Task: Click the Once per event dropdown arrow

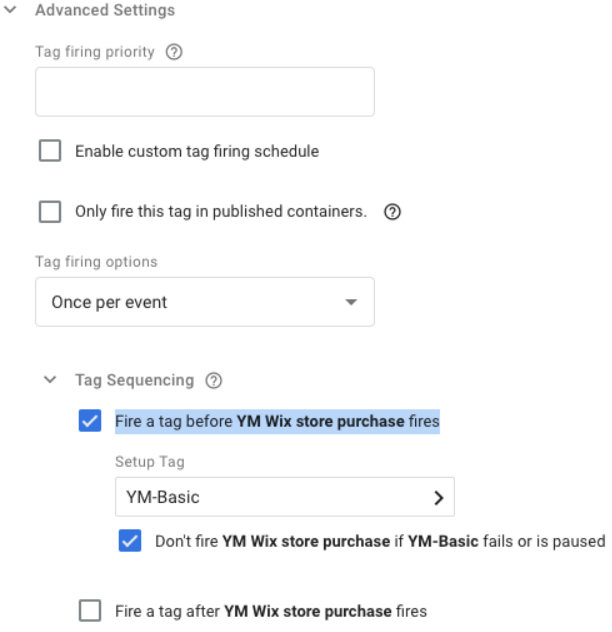Action: pos(351,302)
